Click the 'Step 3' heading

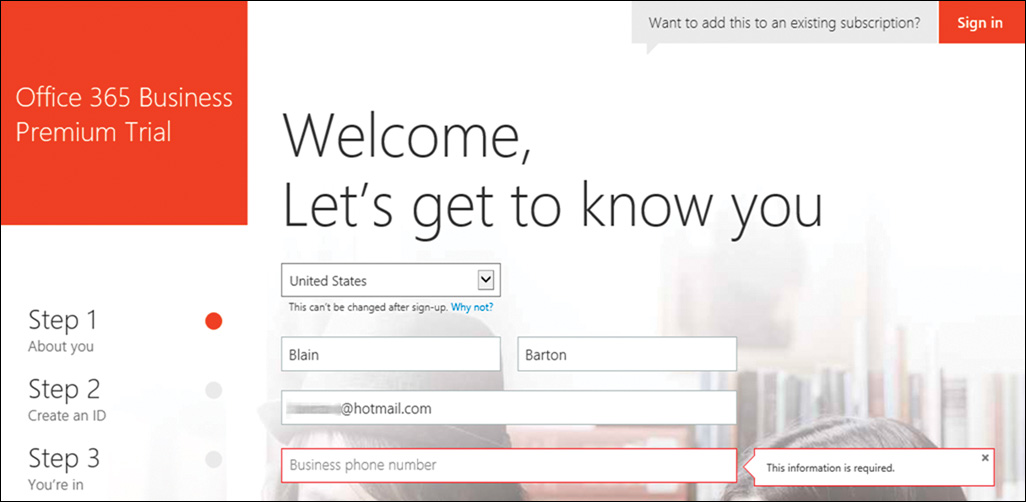pyautogui.click(x=64, y=458)
